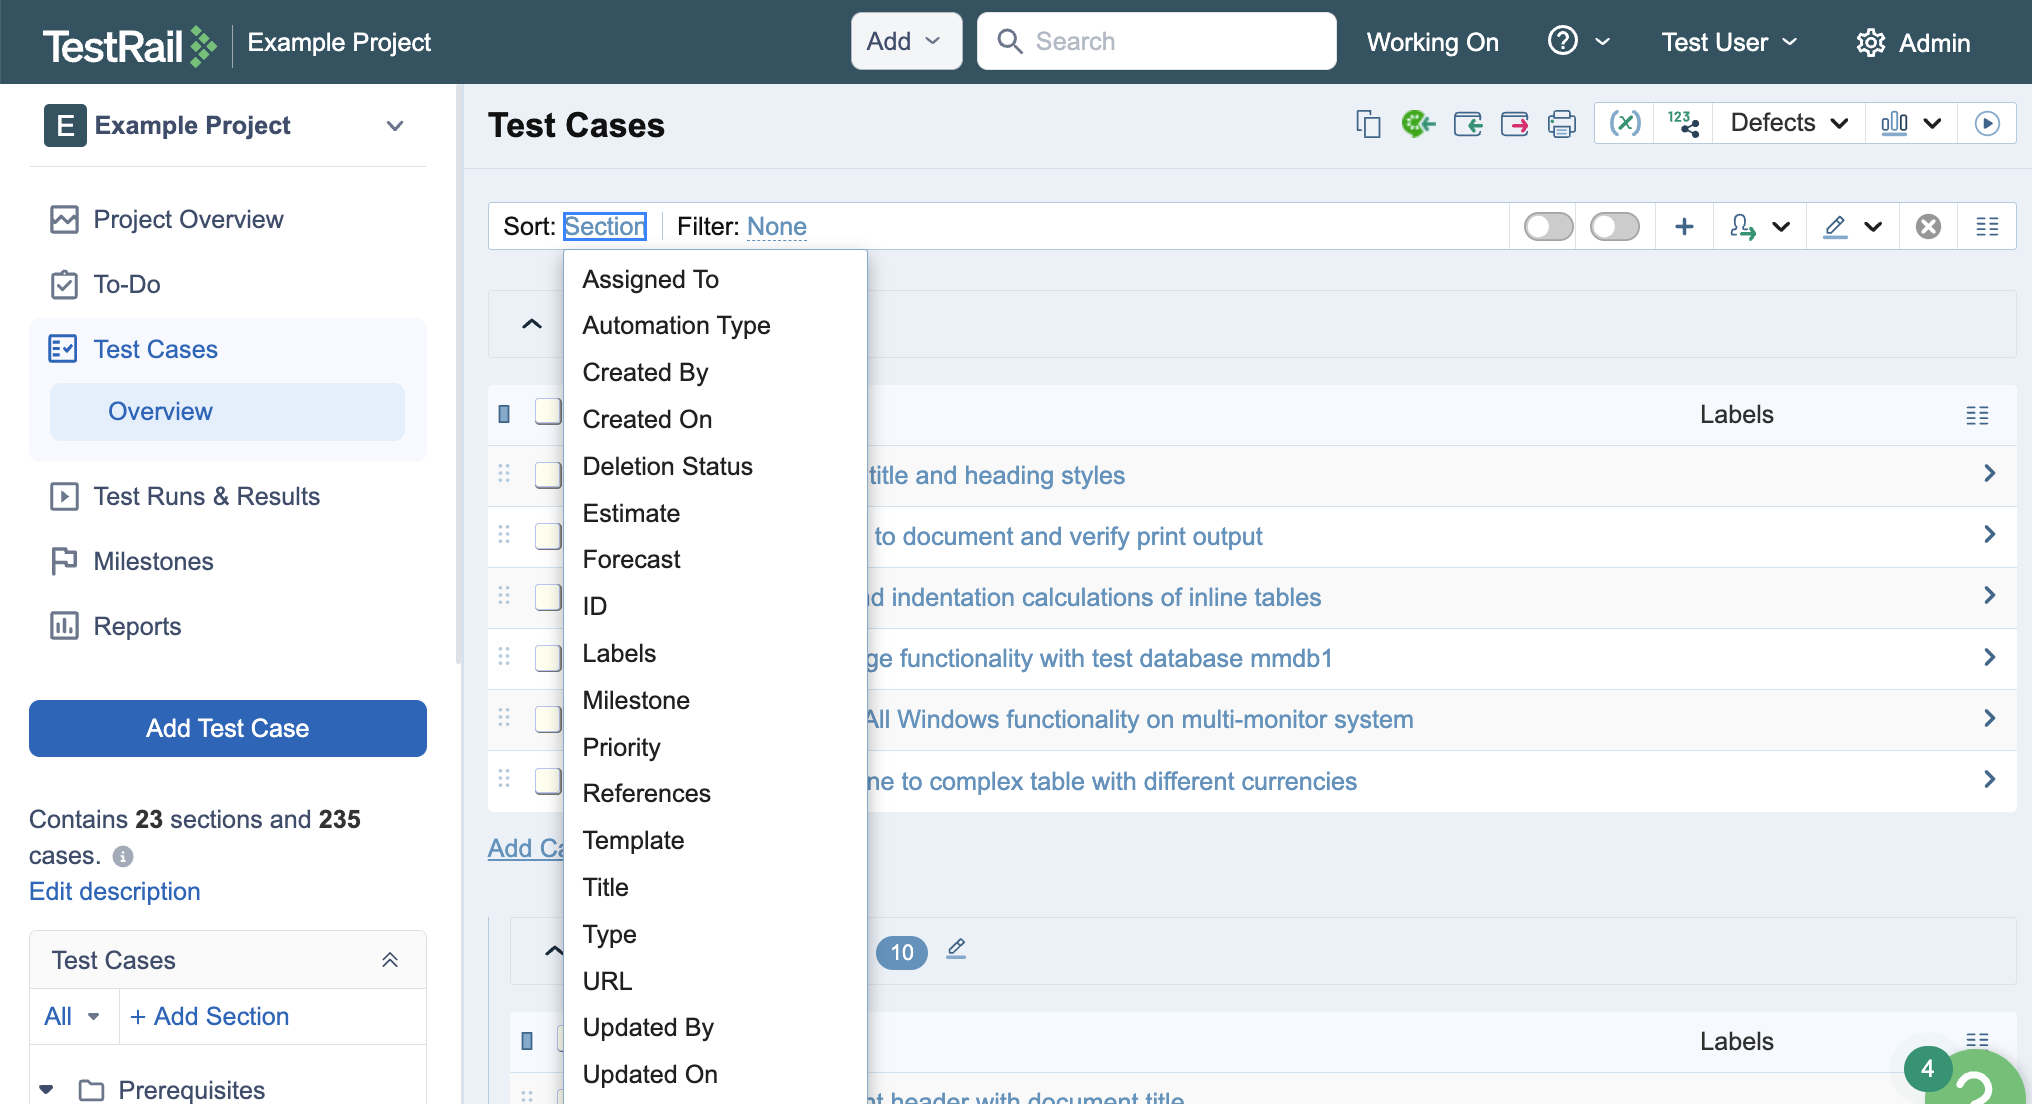The image size is (2032, 1104).
Task: Toggle the first switch in sort bar
Action: tap(1548, 227)
